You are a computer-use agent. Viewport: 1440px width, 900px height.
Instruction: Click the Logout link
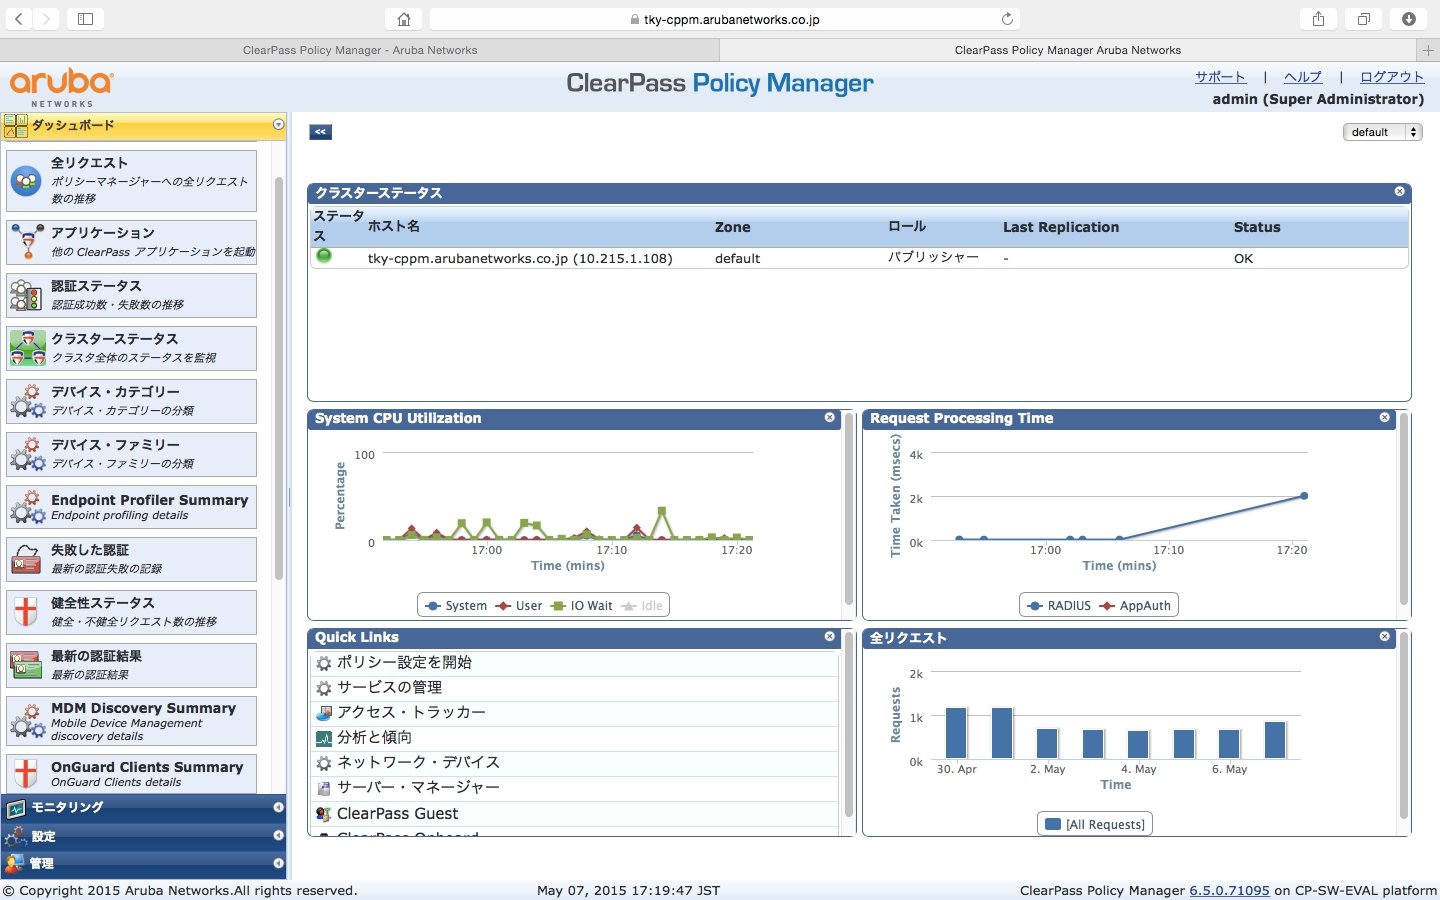(1392, 77)
